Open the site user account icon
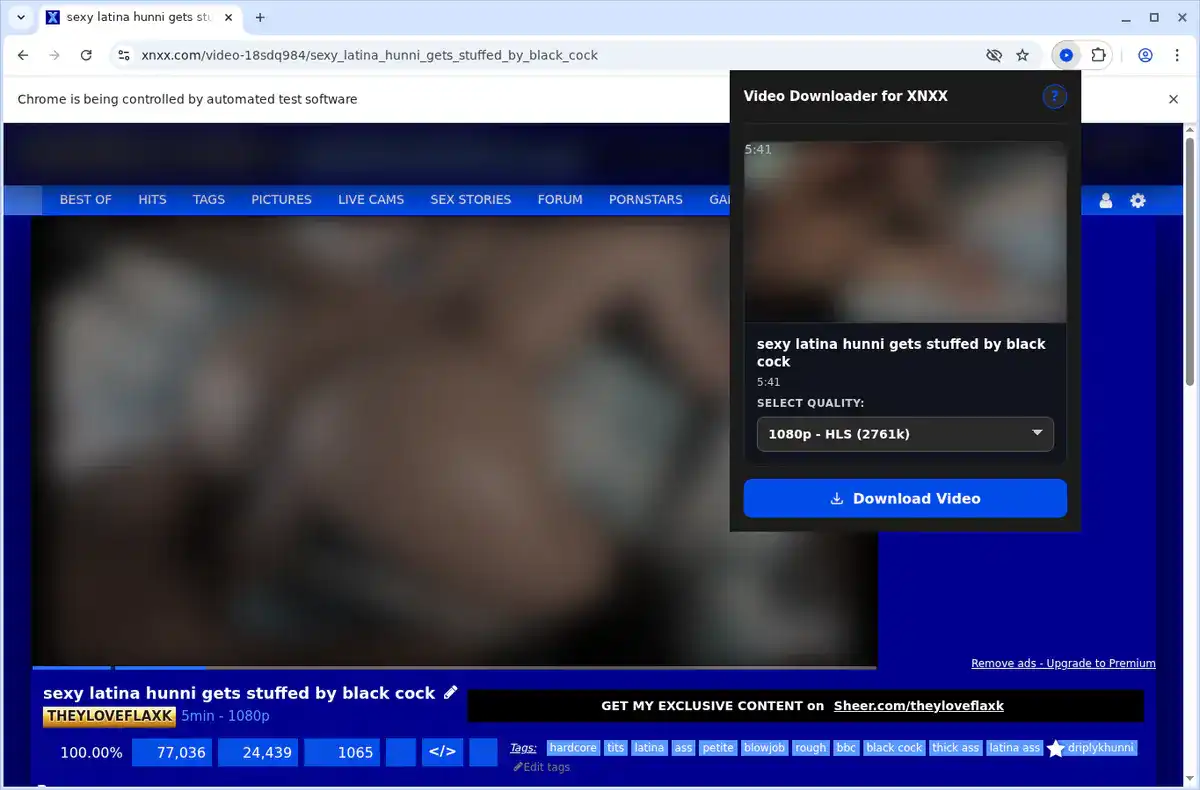 pos(1106,200)
